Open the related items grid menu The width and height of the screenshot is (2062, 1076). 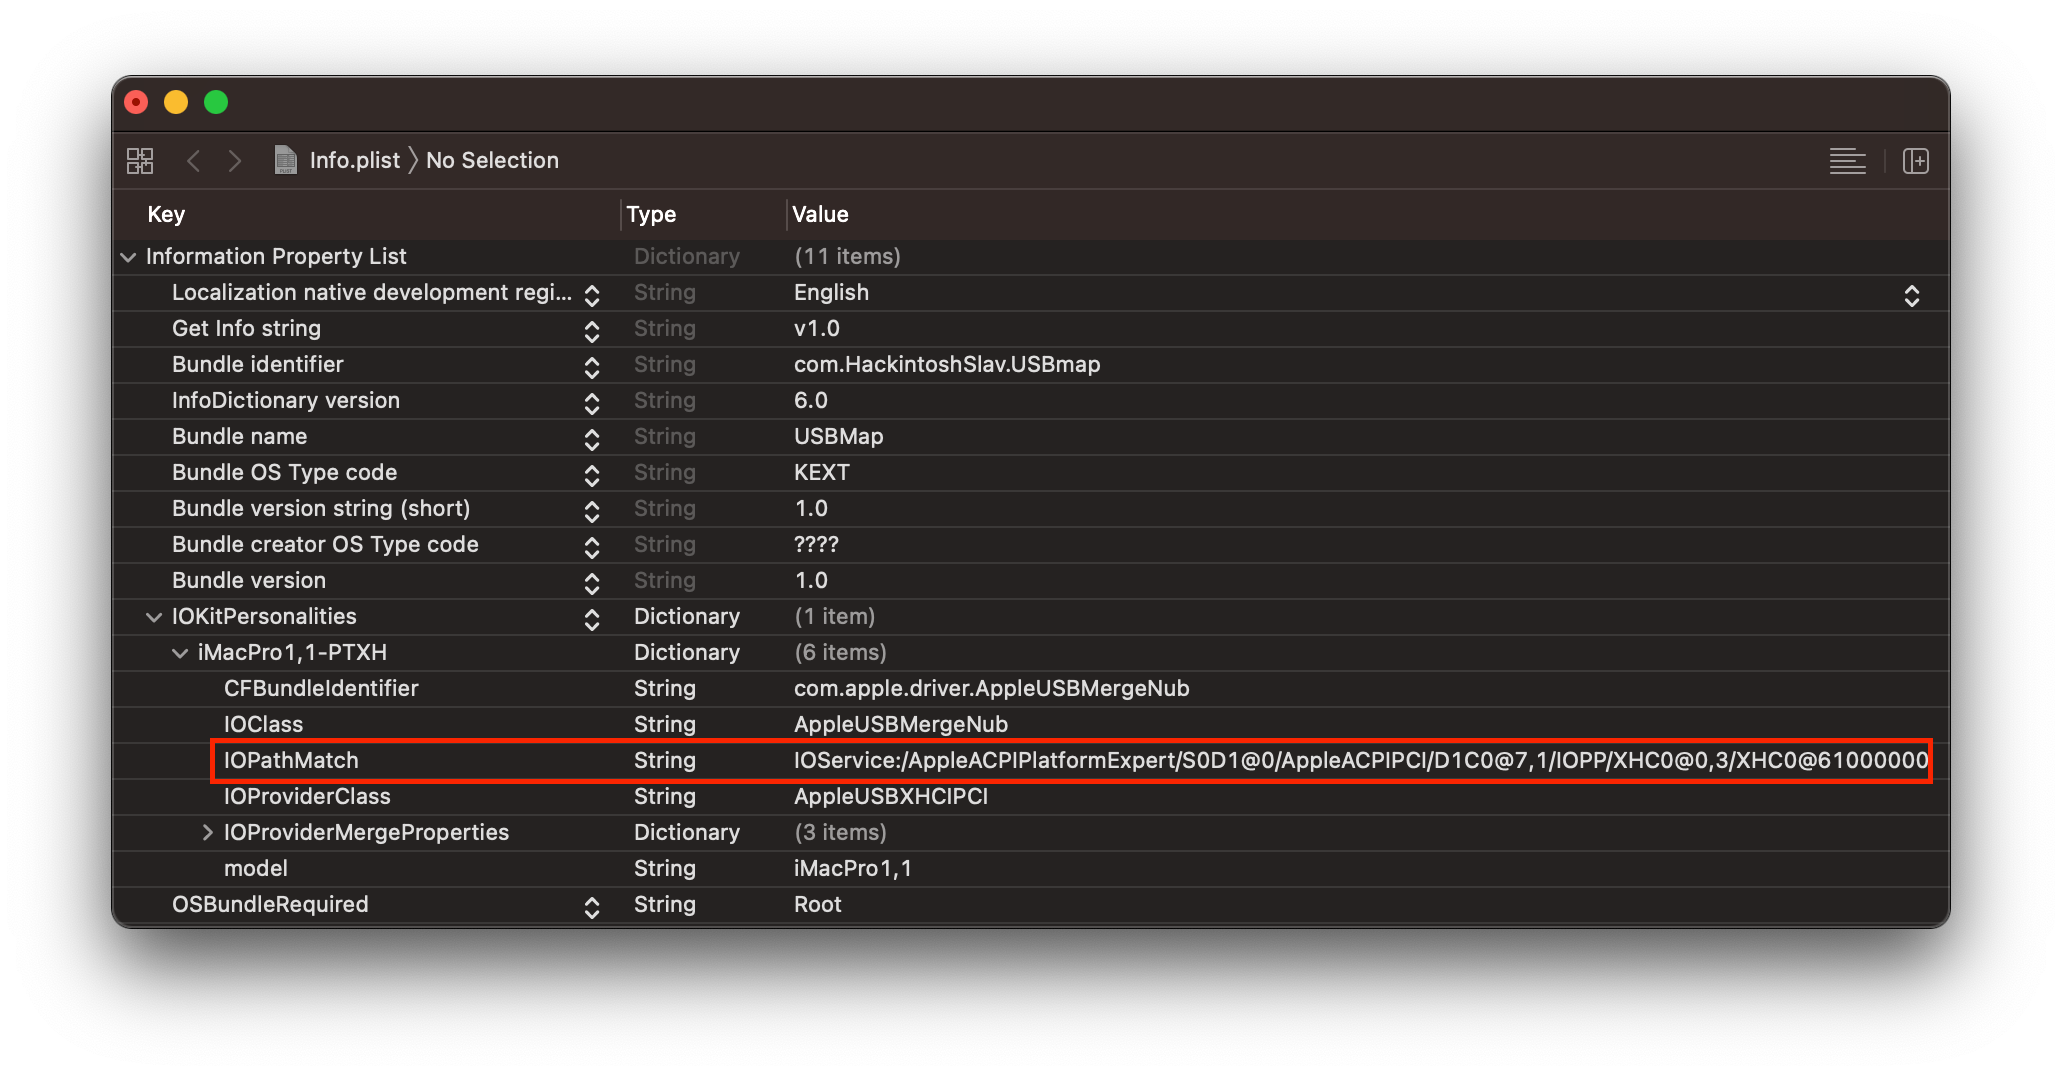140,161
